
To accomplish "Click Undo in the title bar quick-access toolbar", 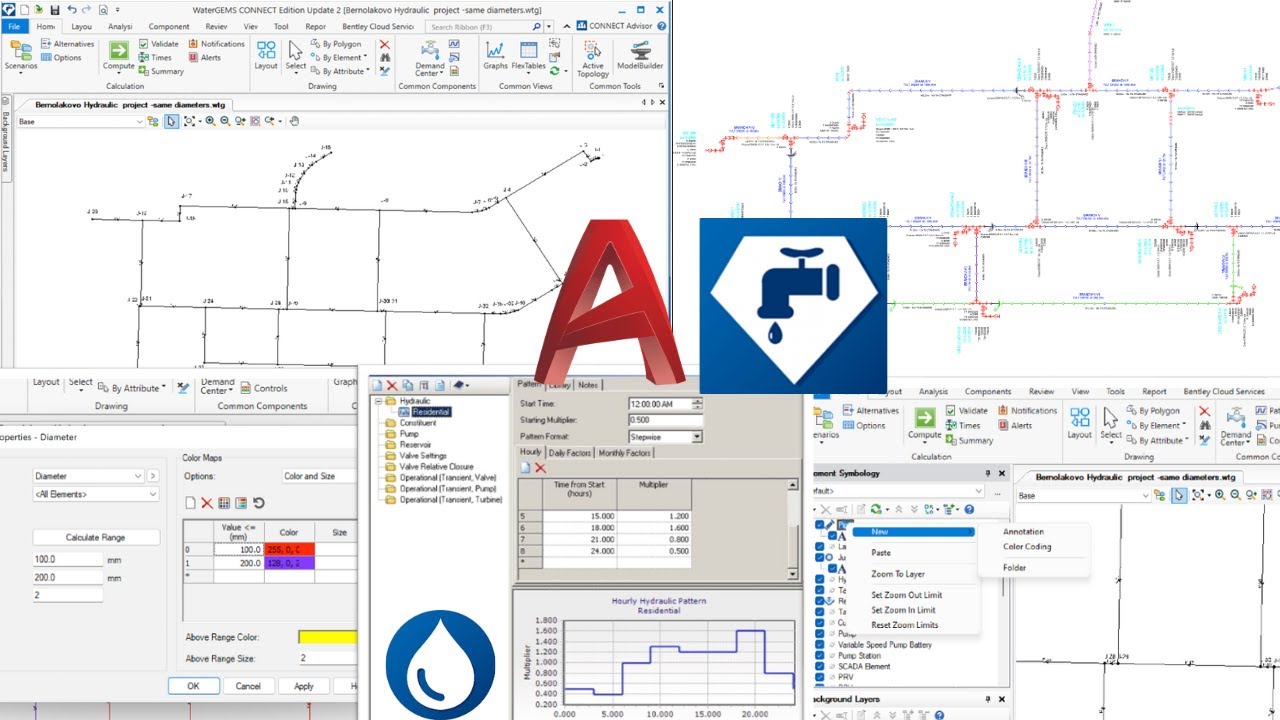I will [72, 9].
